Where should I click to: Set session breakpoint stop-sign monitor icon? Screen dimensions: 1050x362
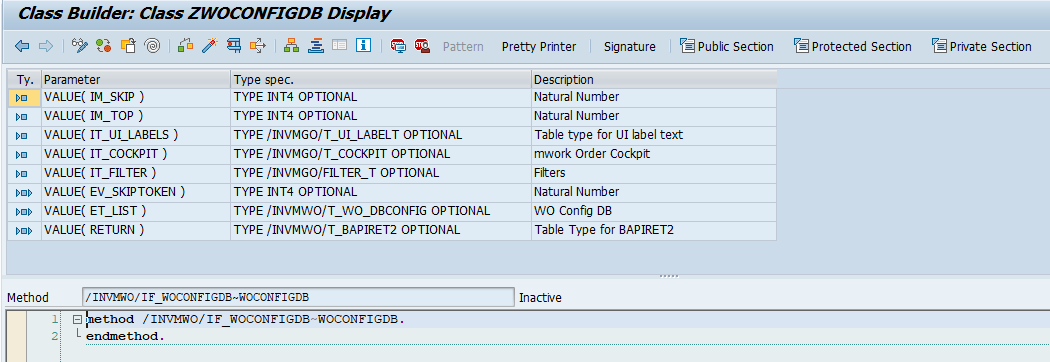coord(398,46)
